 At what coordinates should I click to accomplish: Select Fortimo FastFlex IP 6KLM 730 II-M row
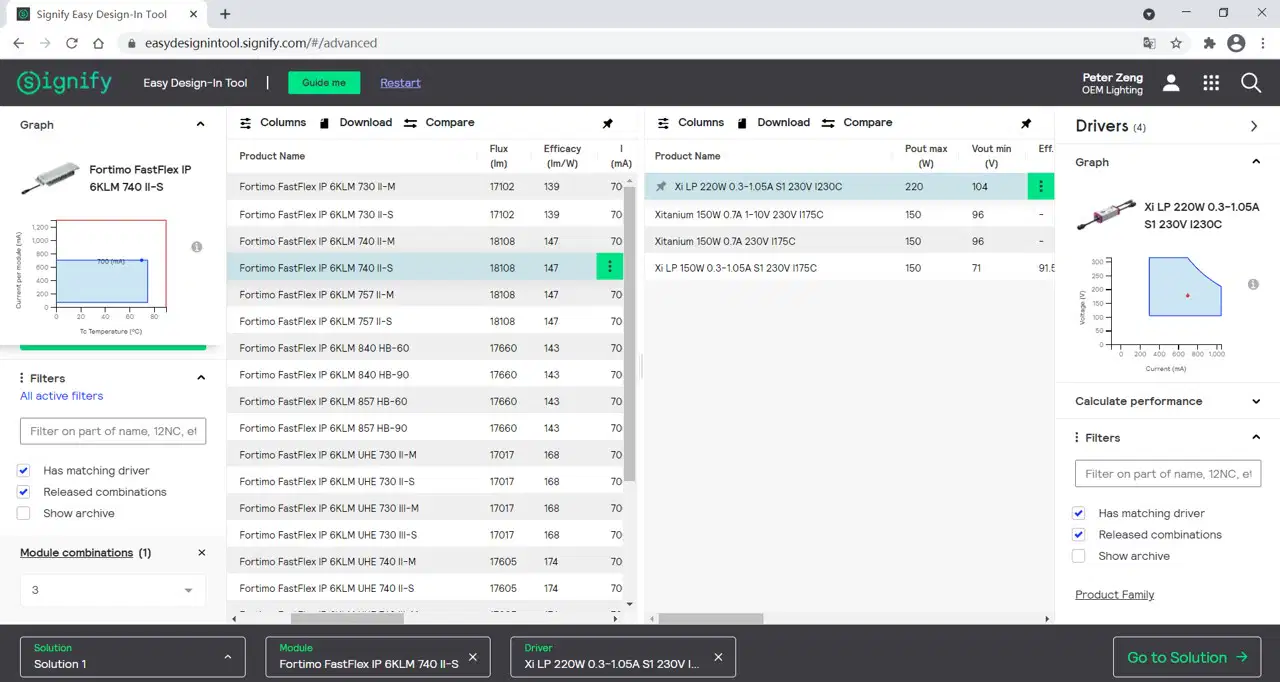click(425, 187)
